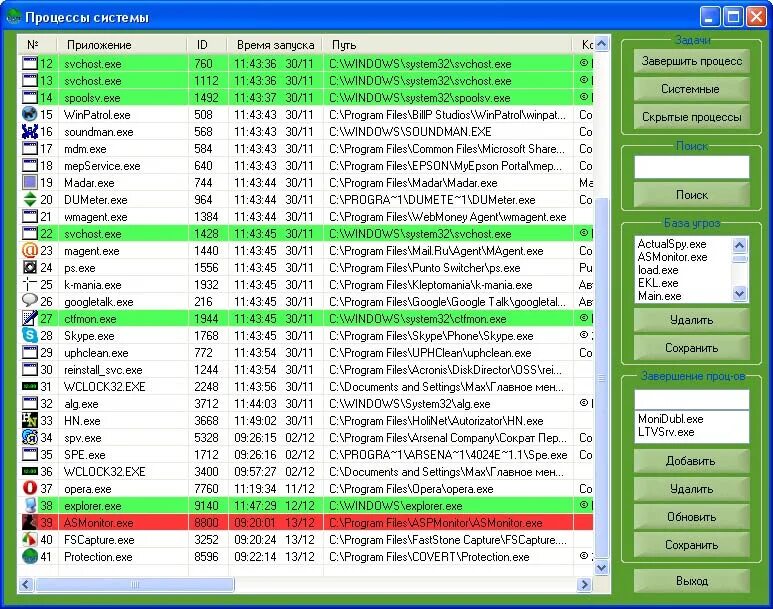773x609 pixels.
Task: Select MoniDubl.exe in termination list
Action: click(670, 419)
